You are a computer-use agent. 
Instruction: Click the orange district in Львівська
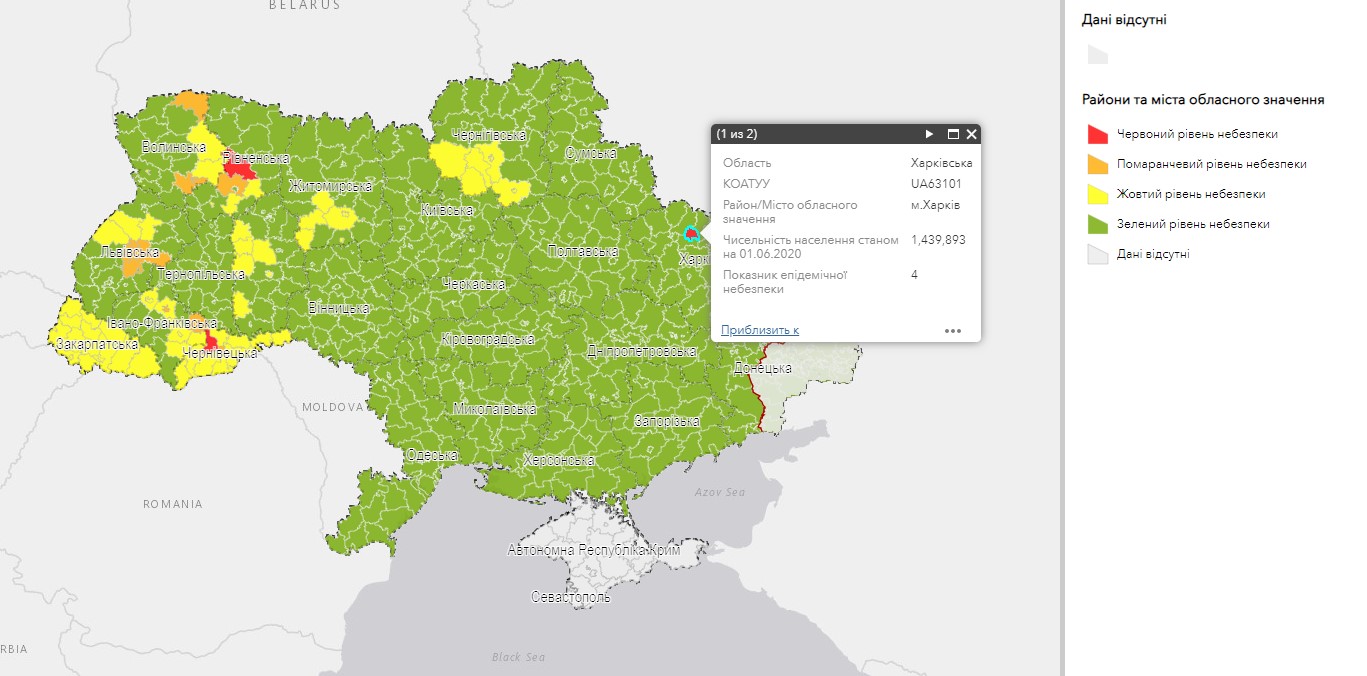(132, 265)
